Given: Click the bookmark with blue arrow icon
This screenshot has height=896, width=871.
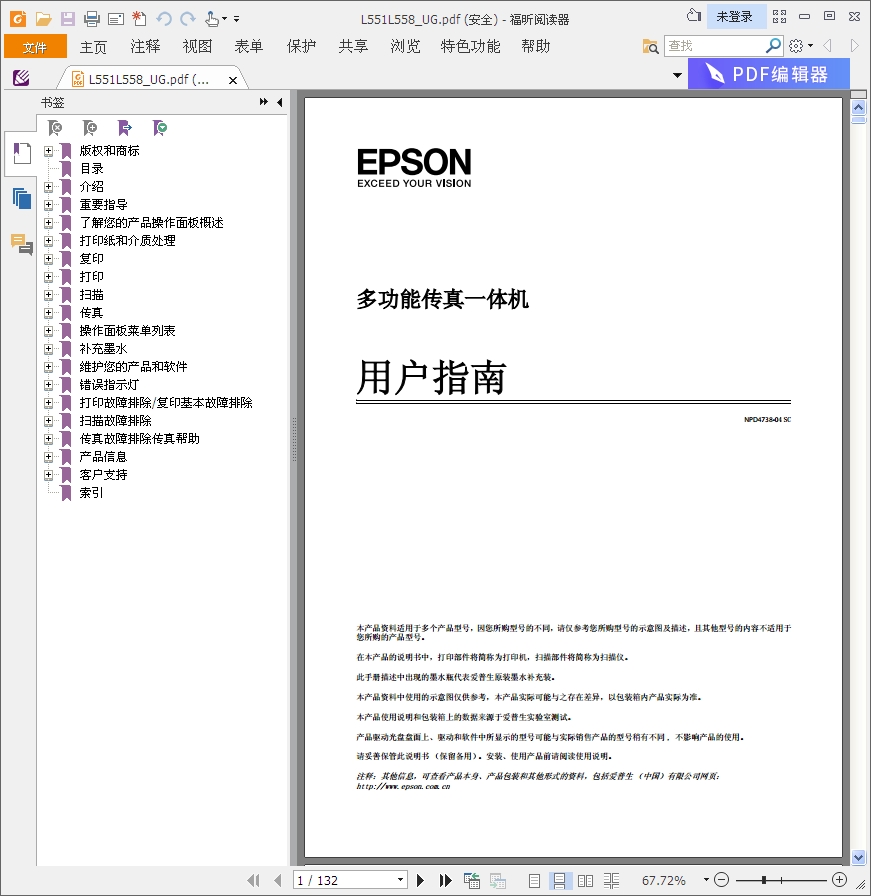Looking at the screenshot, I should [x=125, y=128].
